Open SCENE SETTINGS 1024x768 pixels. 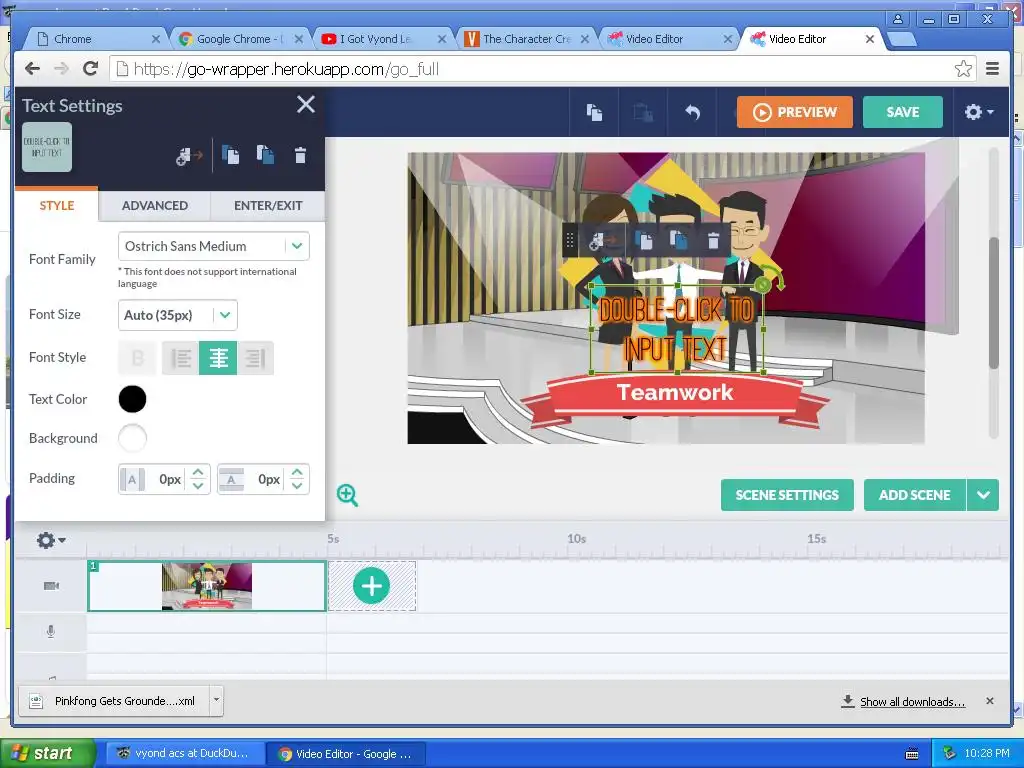tap(787, 495)
